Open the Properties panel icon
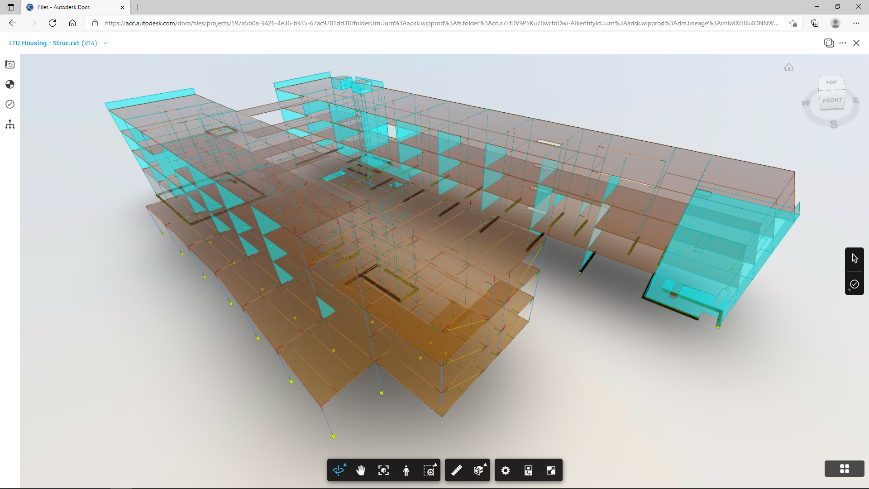Viewport: 869px width, 489px height. (x=528, y=470)
